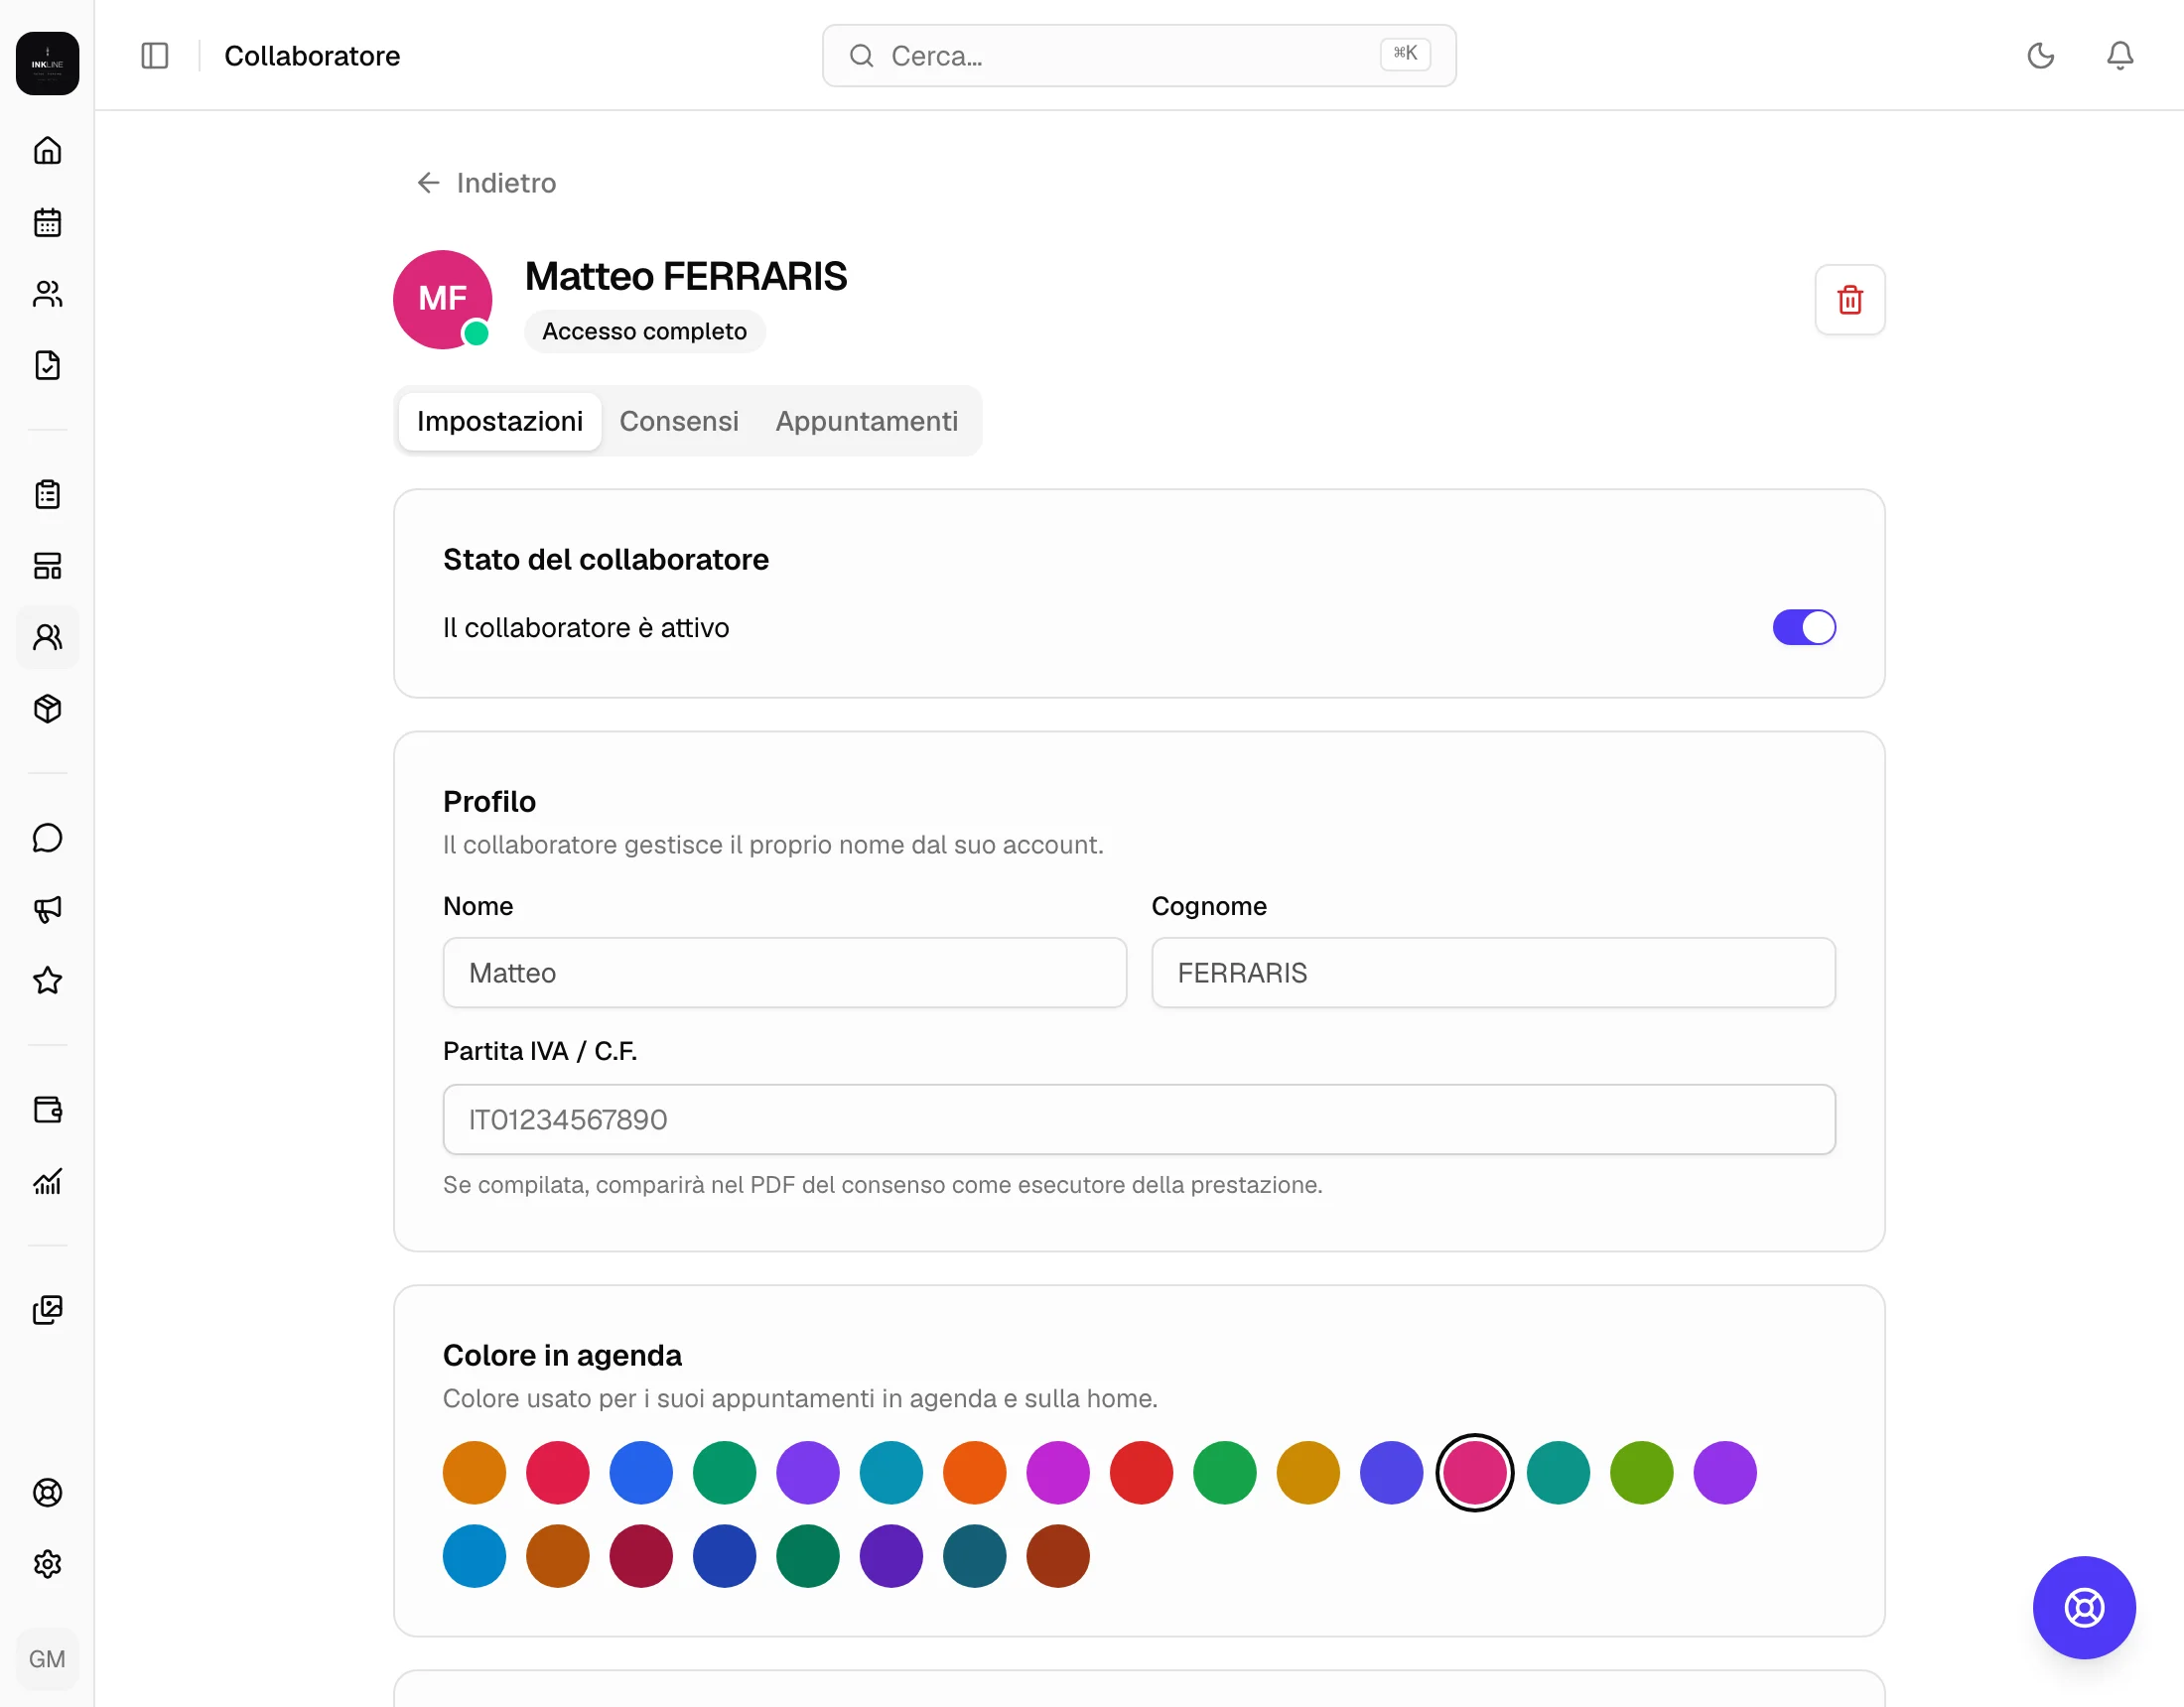
Task: Select the Impostazioni tab
Action: click(x=500, y=421)
